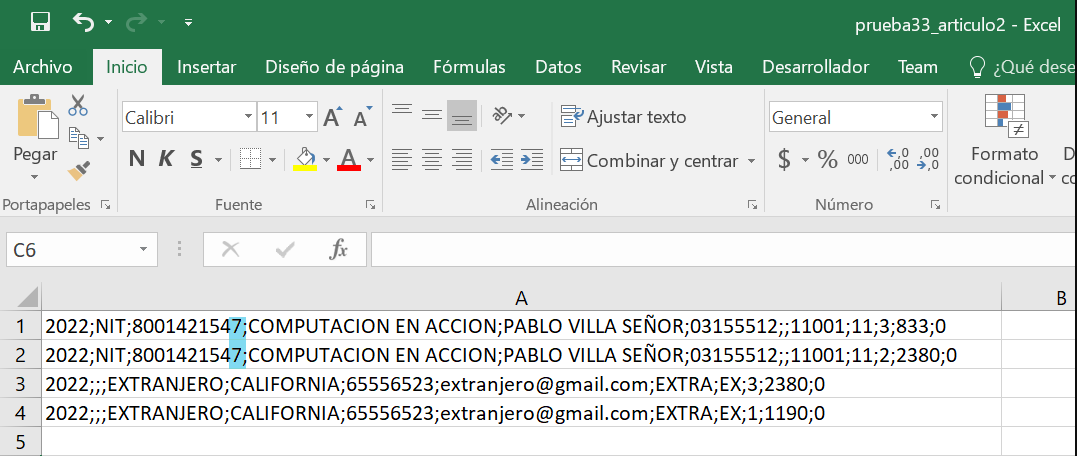The height and width of the screenshot is (456, 1077).
Task: Toggle italic with the K button
Action: [x=166, y=160]
